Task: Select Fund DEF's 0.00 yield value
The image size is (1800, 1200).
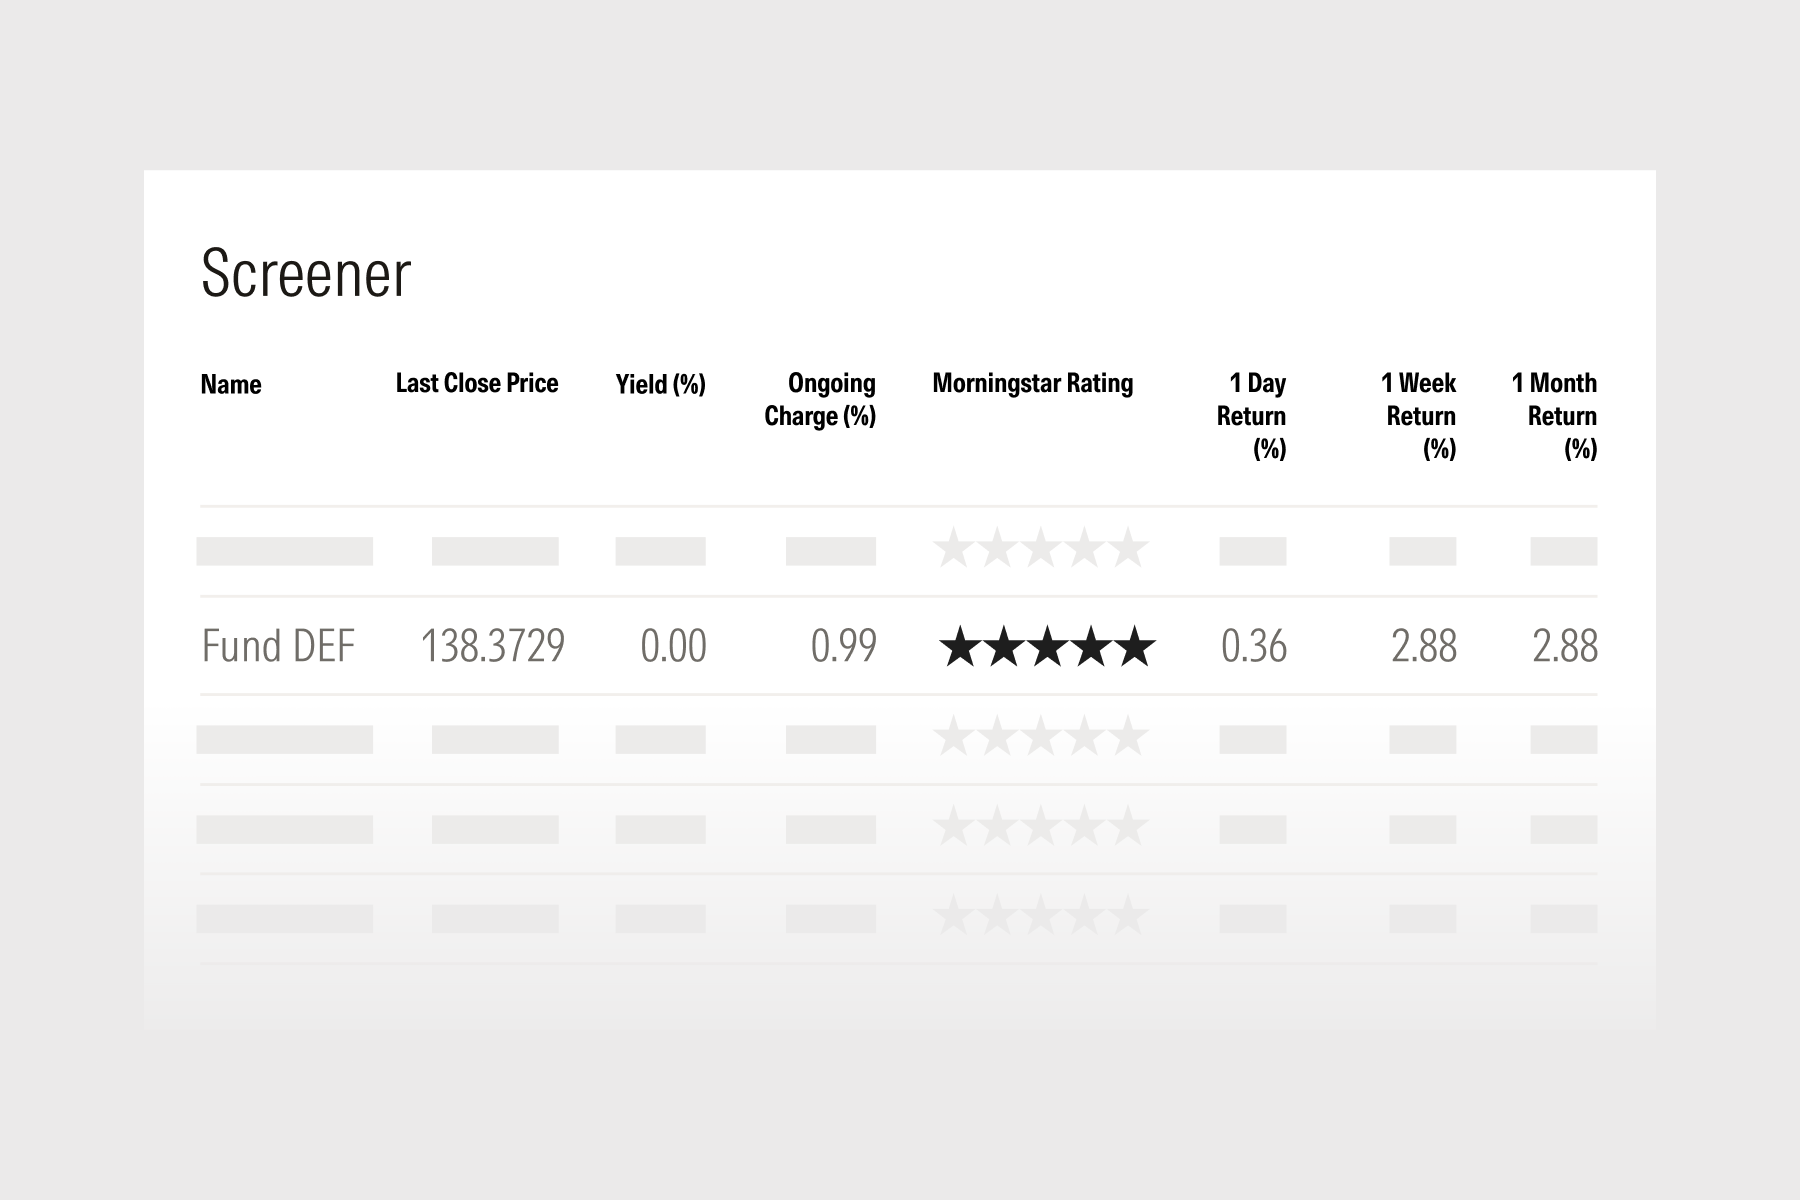Action: coord(673,646)
